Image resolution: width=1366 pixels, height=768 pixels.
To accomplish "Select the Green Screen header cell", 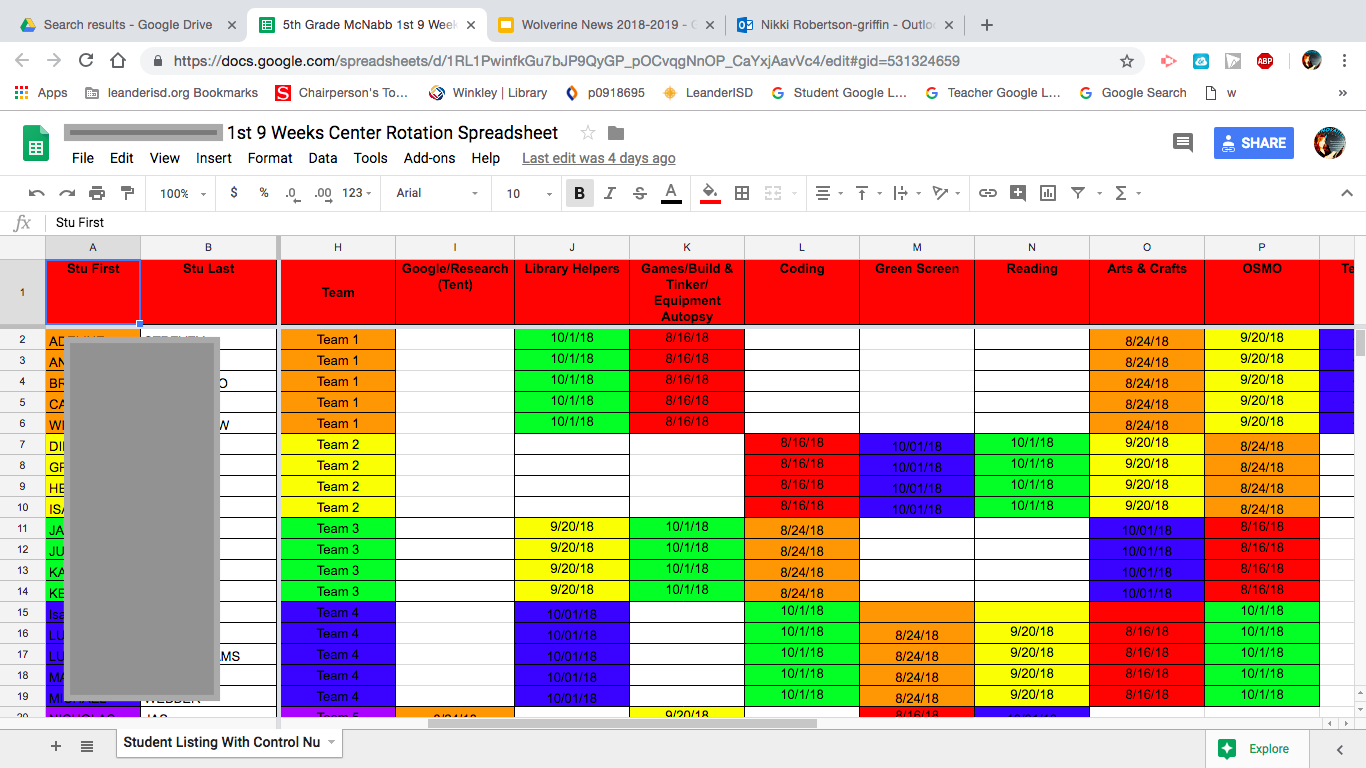I will coord(917,292).
